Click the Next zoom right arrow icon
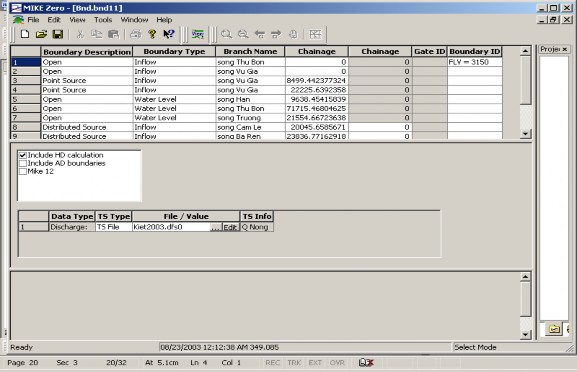Screen dimensions: 577x372 tap(276, 34)
